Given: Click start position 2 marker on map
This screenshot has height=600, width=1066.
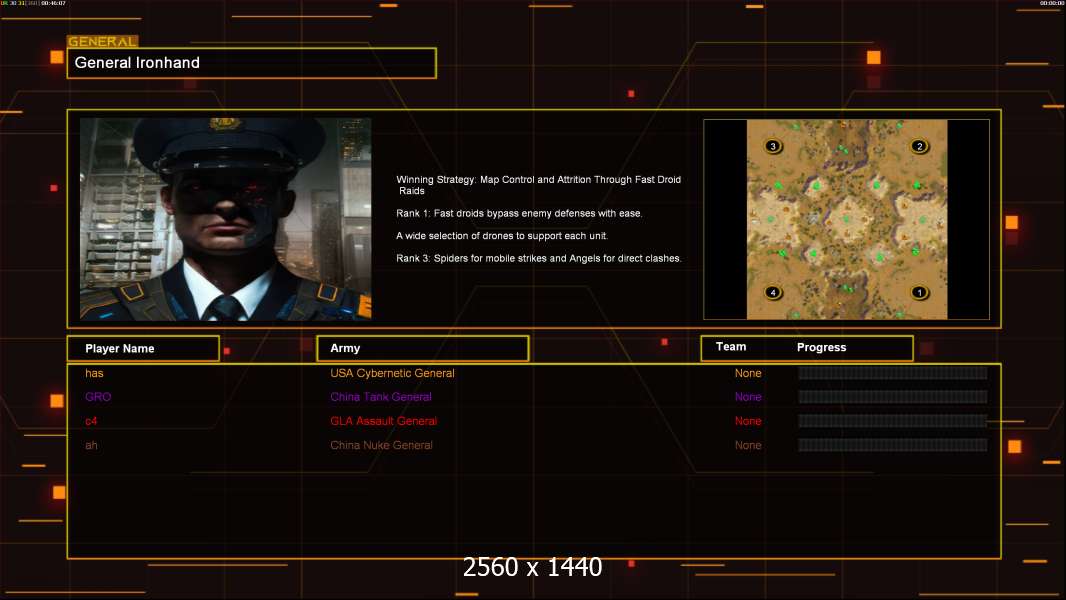Looking at the screenshot, I should click(919, 146).
